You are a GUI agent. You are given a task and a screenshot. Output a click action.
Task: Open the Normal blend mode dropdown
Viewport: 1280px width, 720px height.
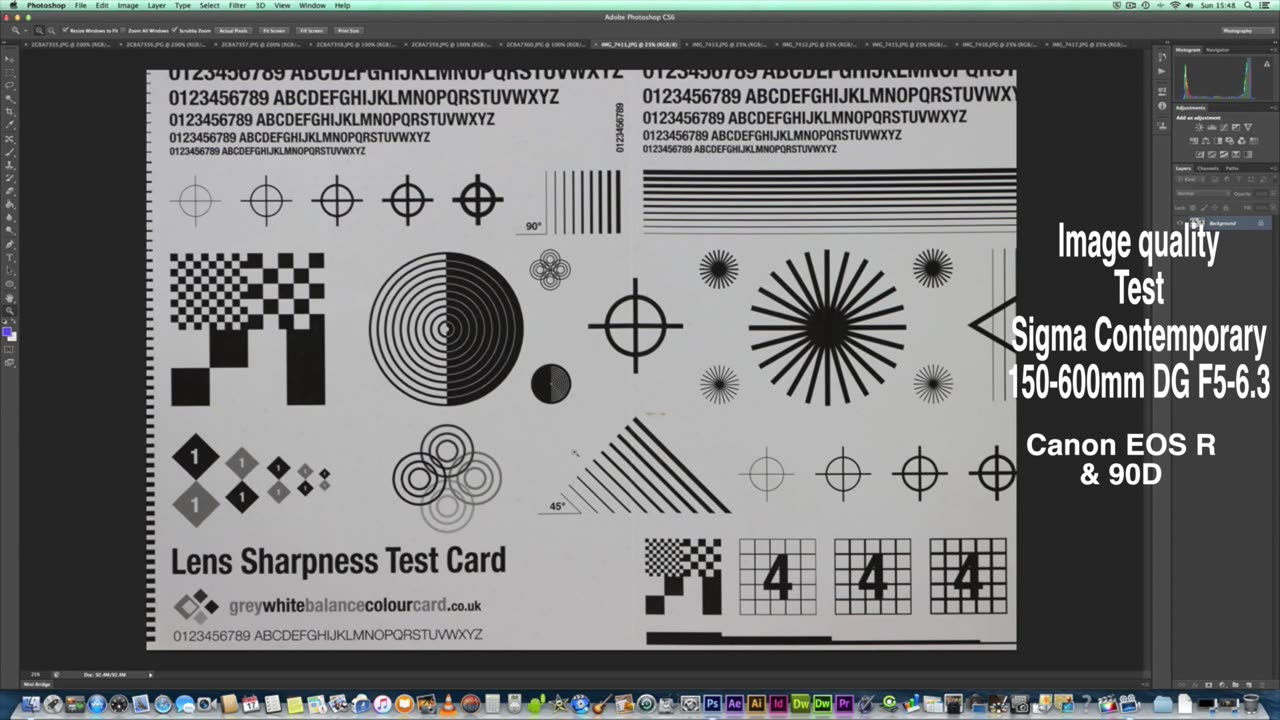1201,193
